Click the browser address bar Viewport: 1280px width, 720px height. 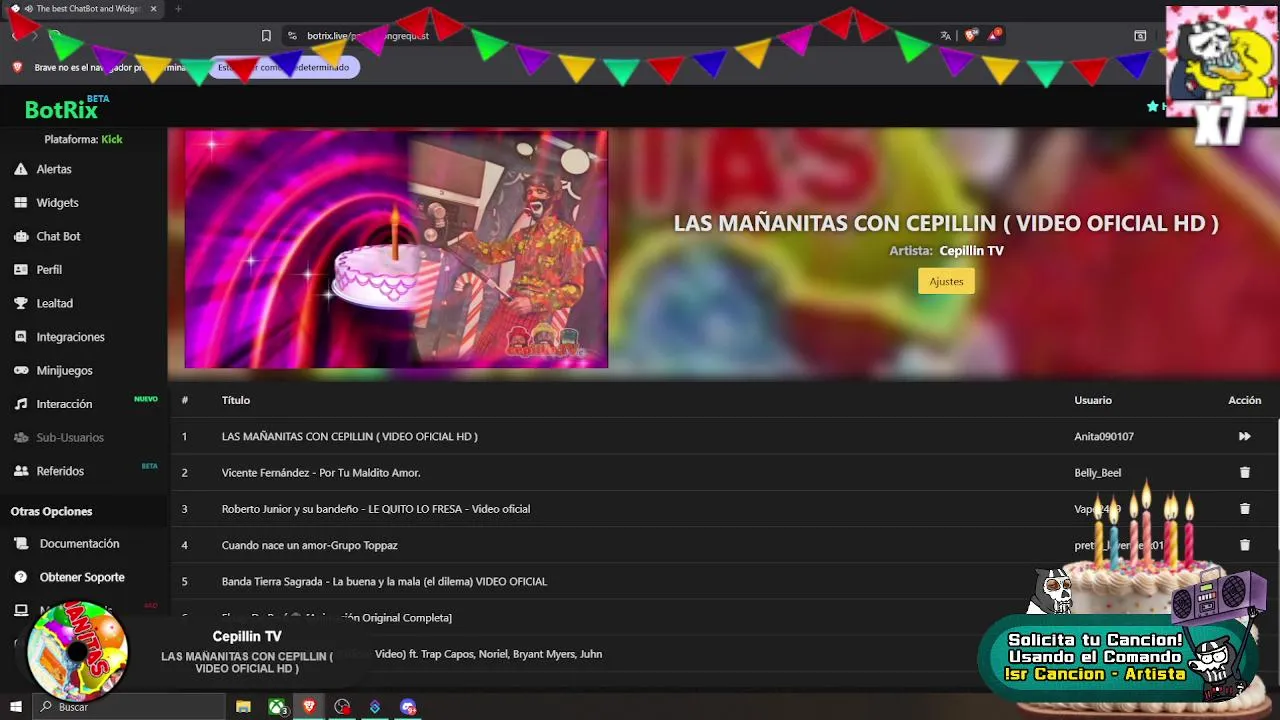[x=610, y=36]
